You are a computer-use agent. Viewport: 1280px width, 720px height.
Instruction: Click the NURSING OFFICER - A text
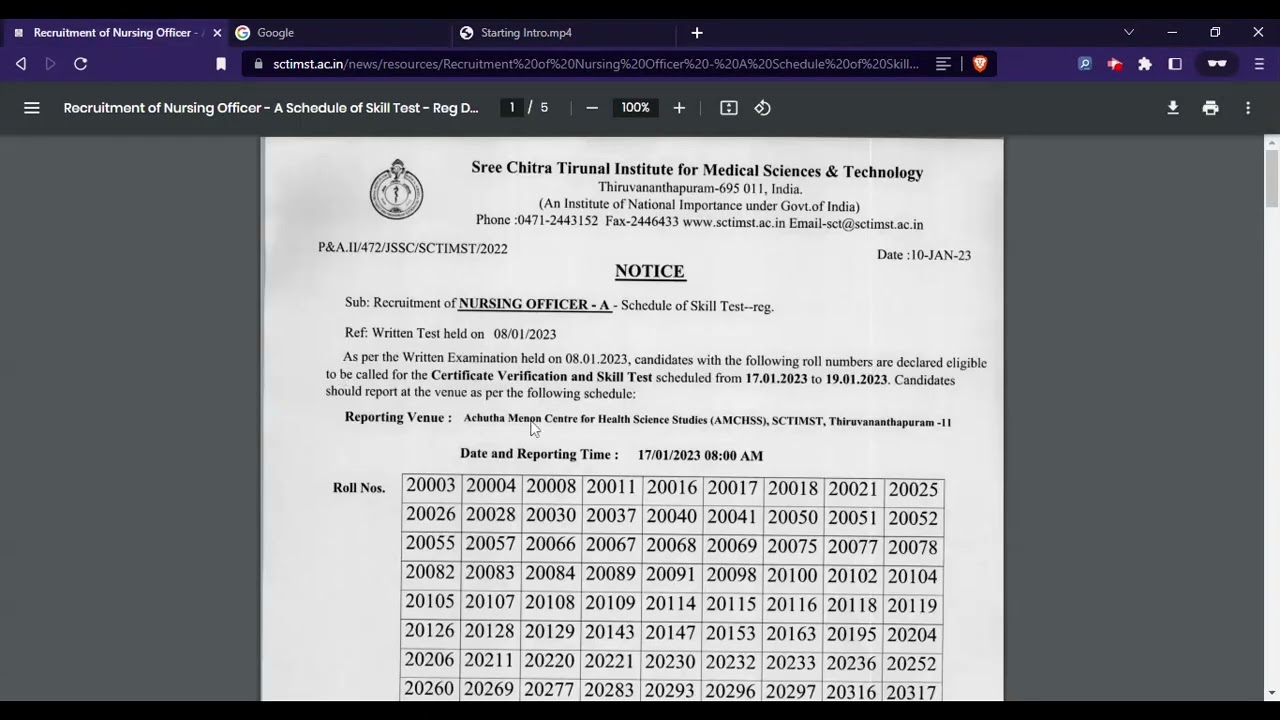tap(534, 304)
